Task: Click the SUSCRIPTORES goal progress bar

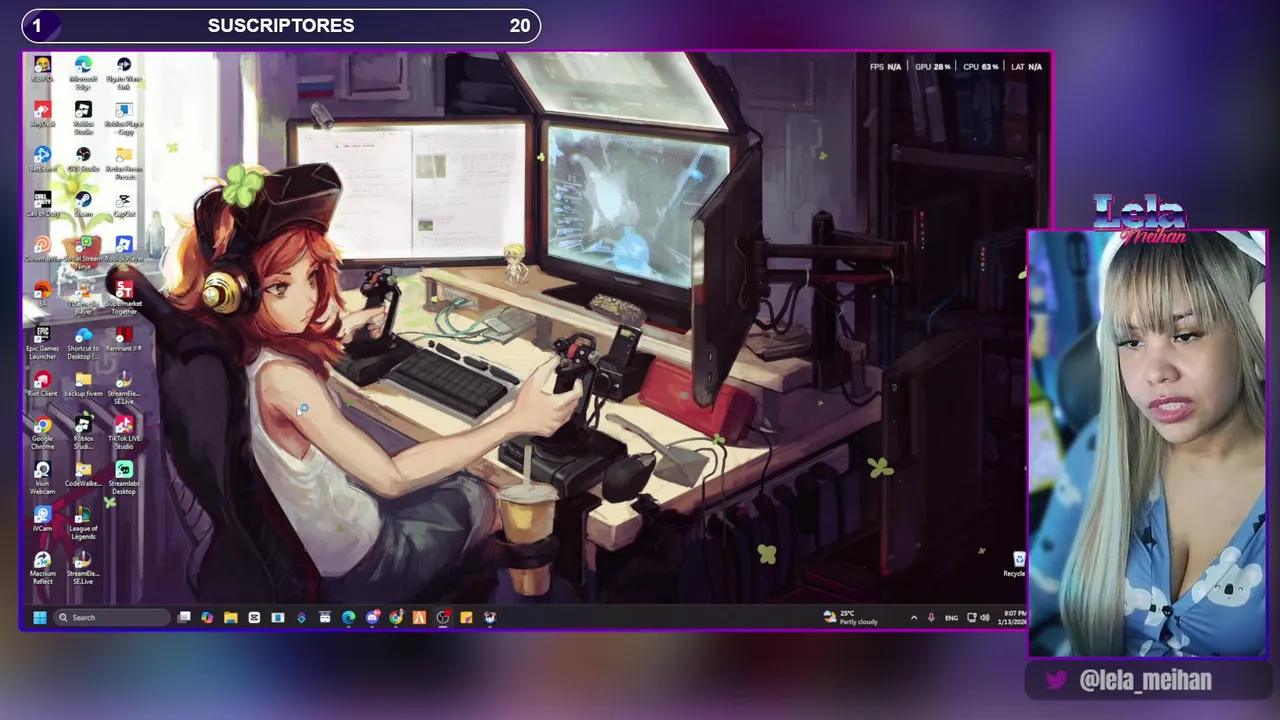Action: tap(281, 26)
